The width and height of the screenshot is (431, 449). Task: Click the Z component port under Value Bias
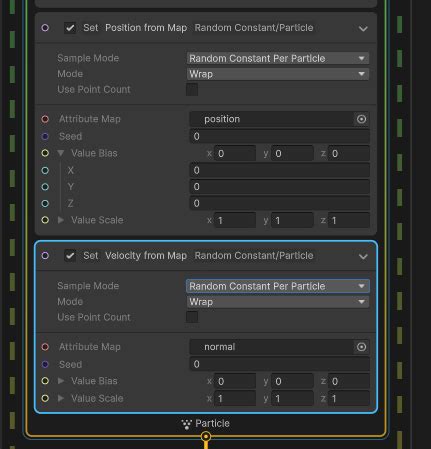(45, 203)
